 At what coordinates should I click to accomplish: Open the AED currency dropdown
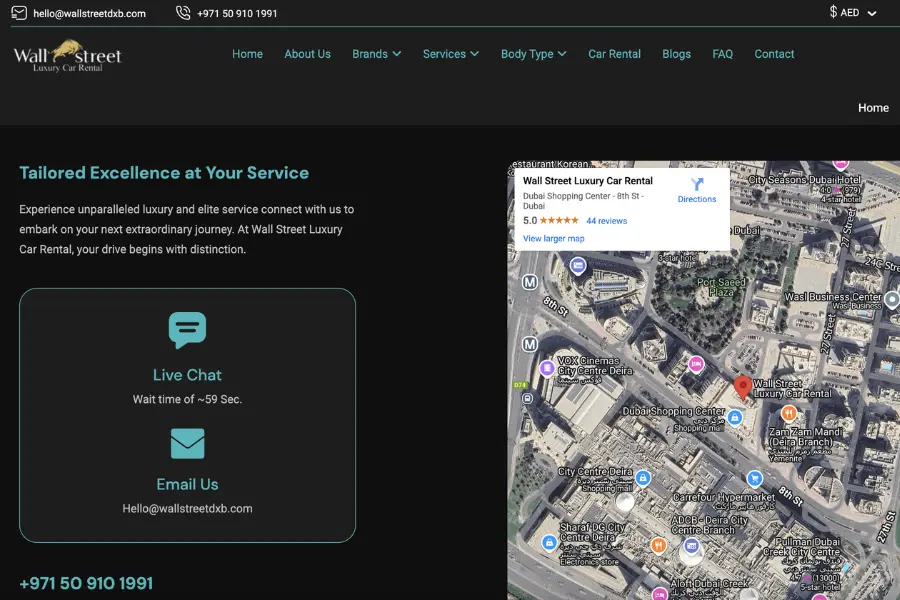[x=852, y=13]
